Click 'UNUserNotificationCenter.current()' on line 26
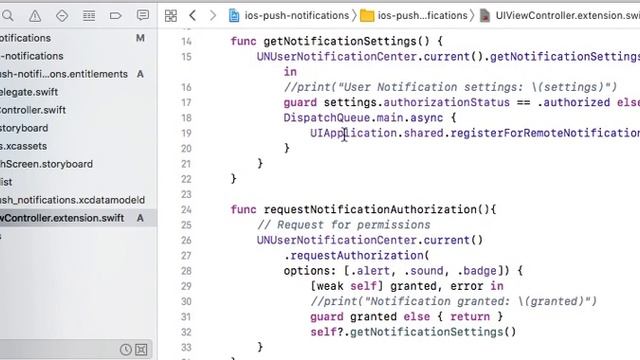This screenshot has height=360, width=640. point(370,240)
